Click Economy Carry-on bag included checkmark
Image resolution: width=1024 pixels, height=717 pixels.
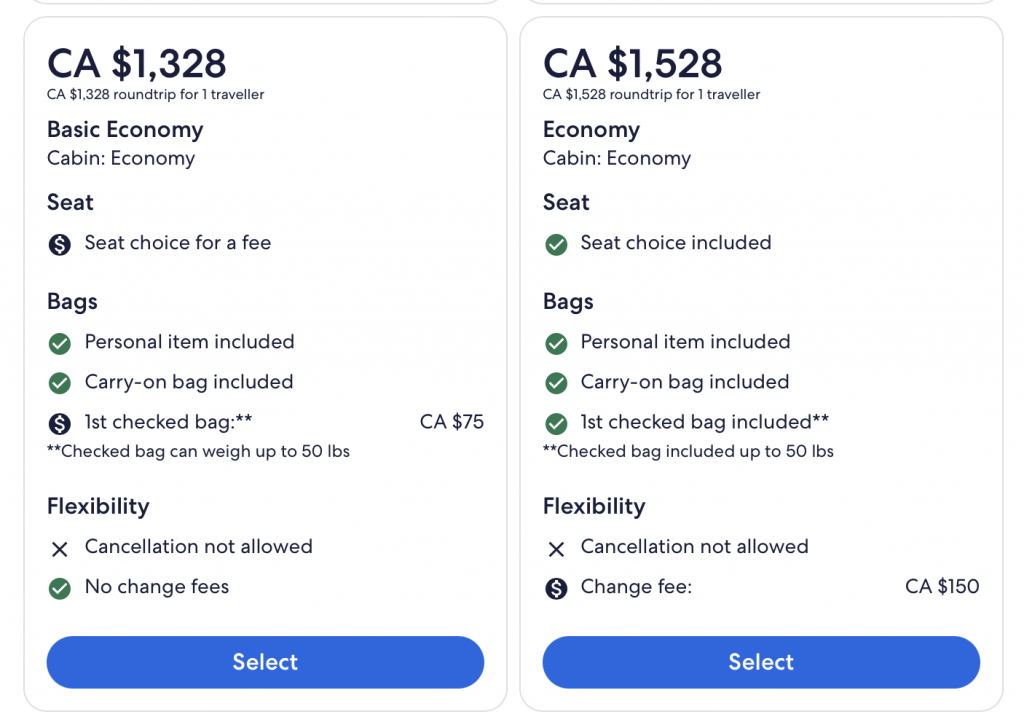[x=556, y=383]
